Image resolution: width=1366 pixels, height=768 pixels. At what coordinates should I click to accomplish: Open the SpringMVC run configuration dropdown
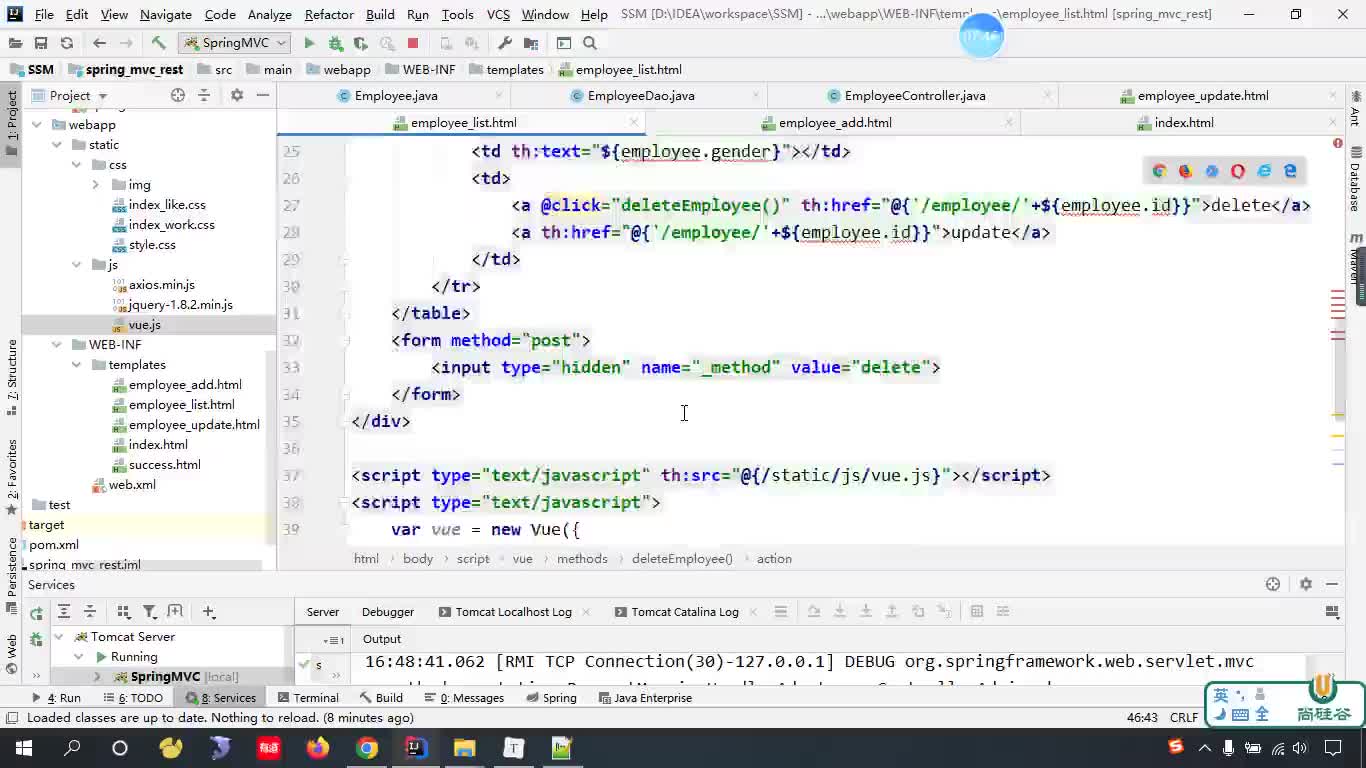click(x=235, y=43)
